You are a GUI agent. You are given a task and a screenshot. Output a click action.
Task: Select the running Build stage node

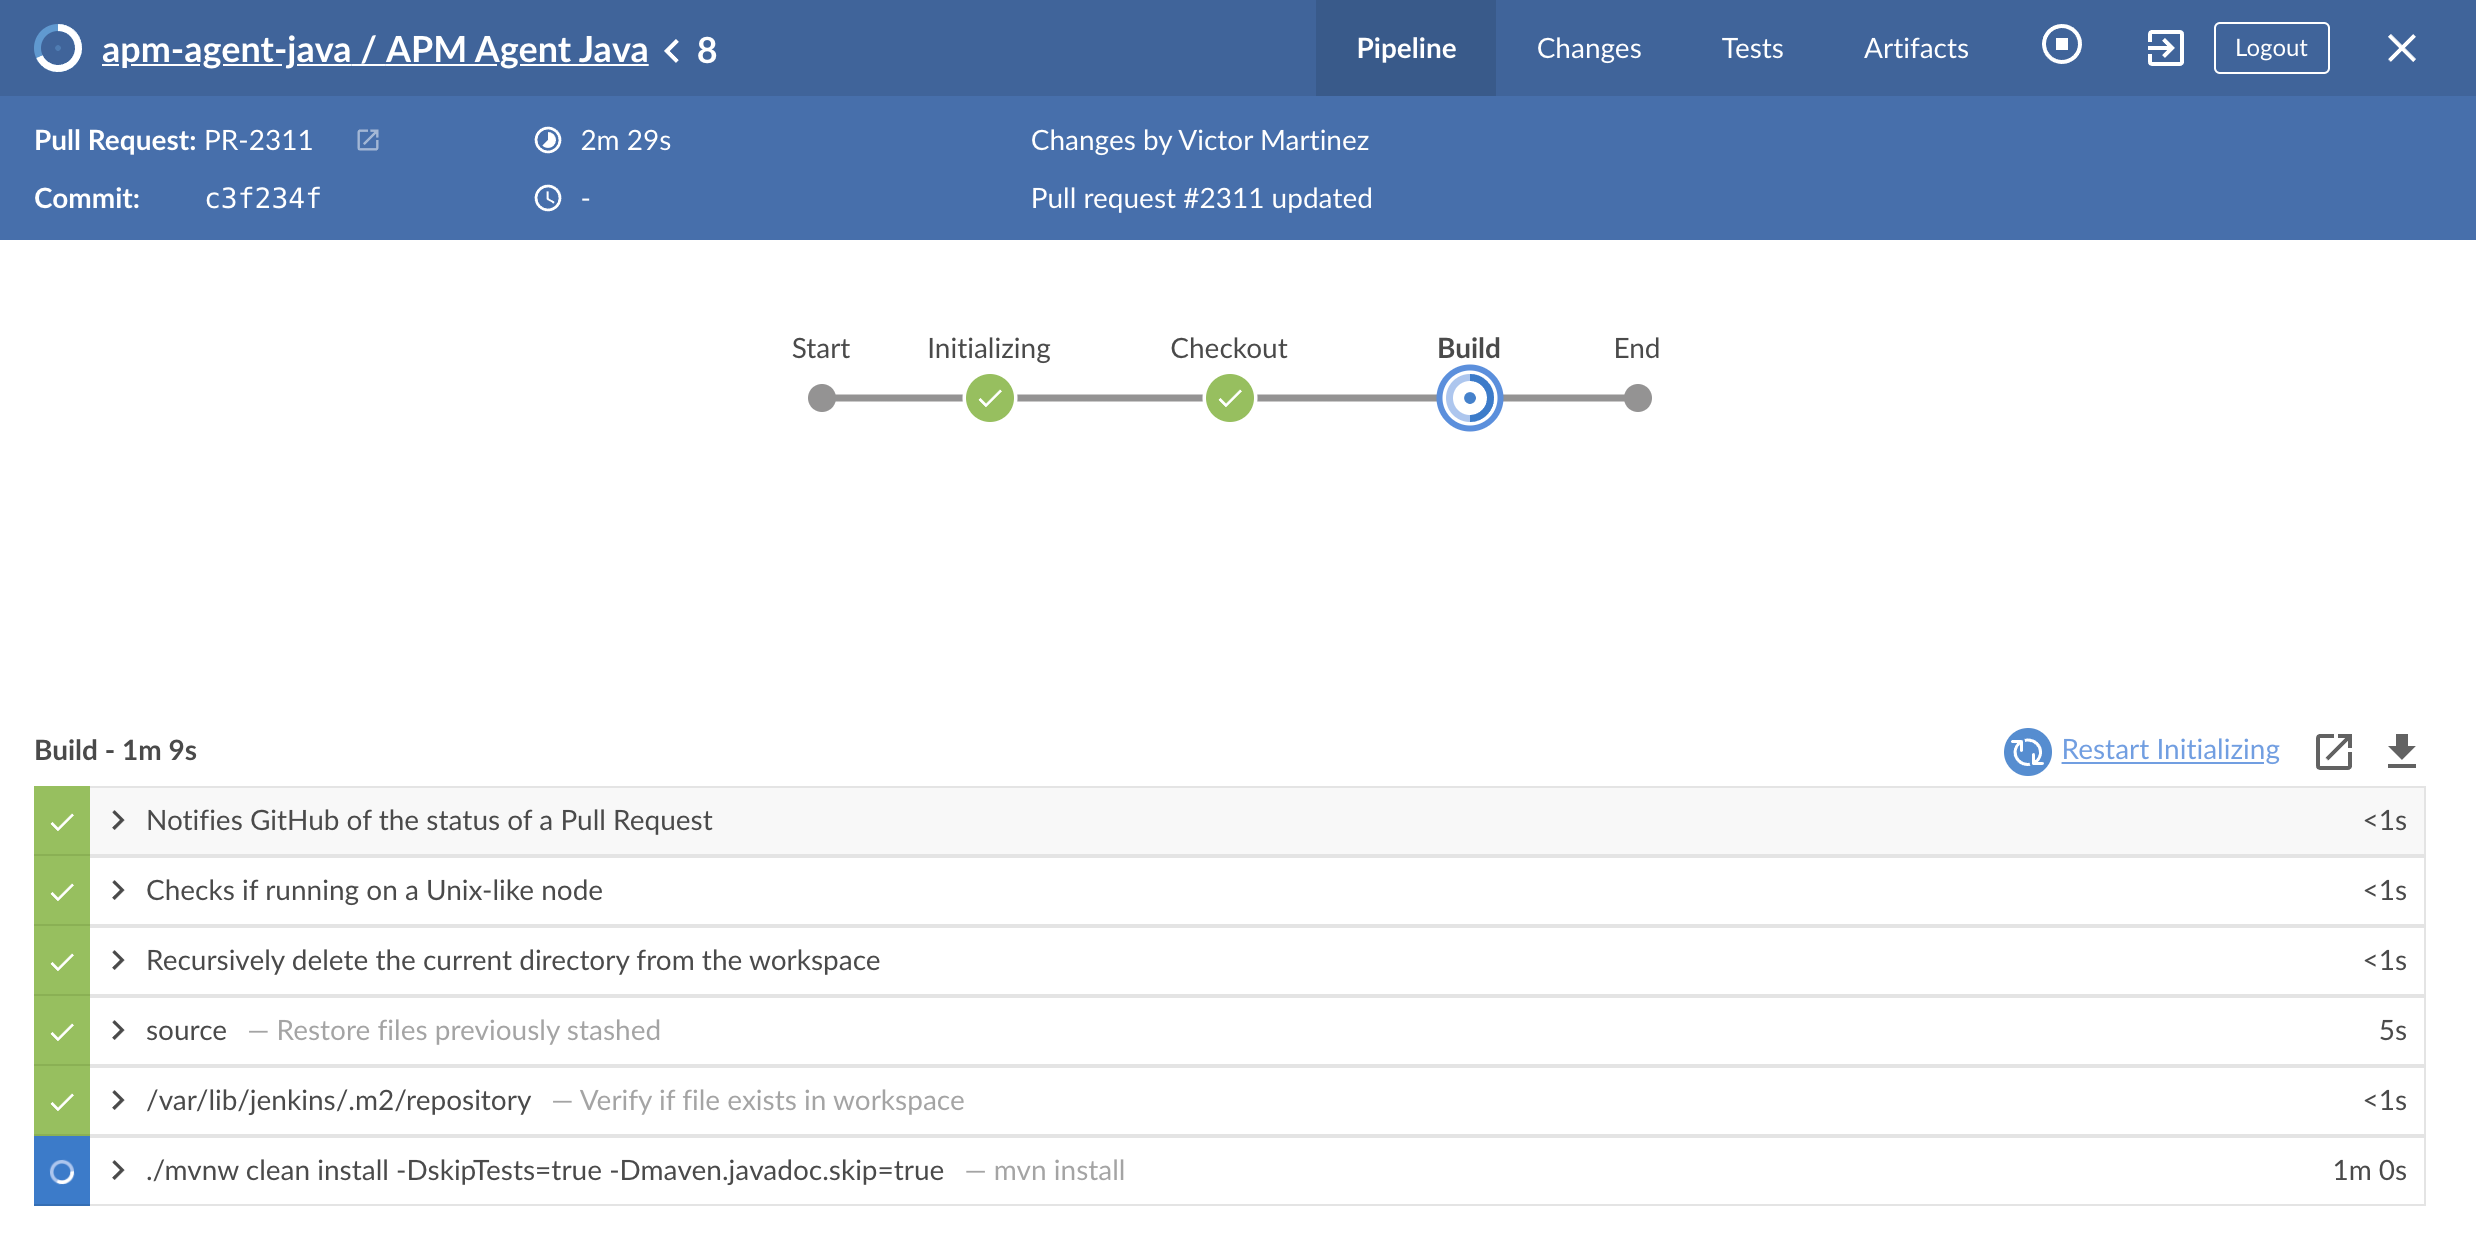(1469, 398)
